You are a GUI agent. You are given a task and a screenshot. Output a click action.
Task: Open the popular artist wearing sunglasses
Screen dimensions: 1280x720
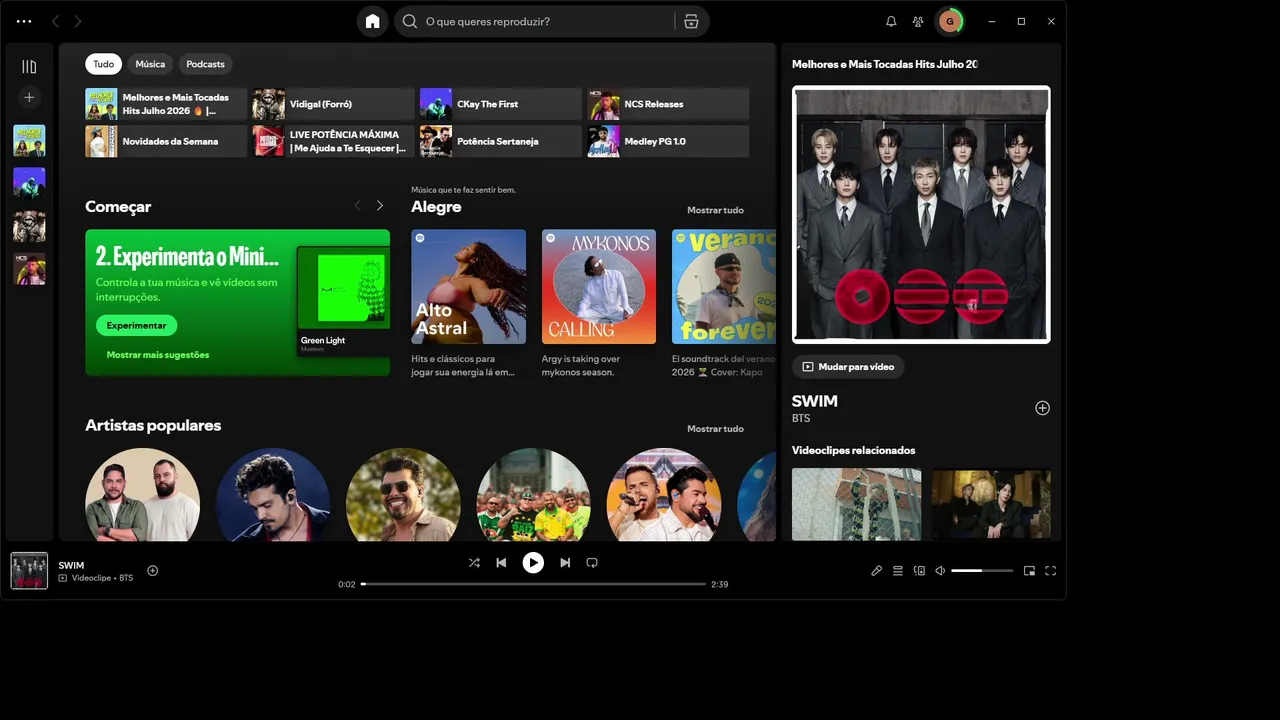click(403, 495)
